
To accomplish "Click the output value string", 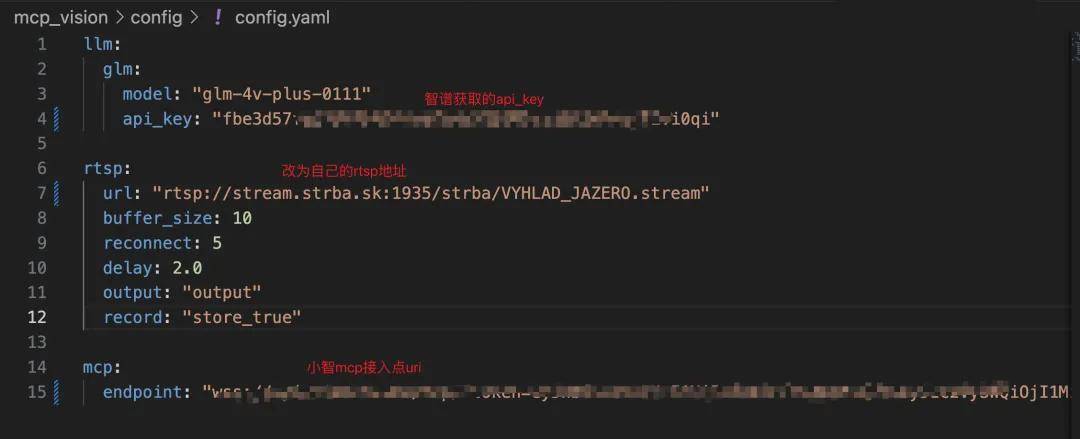I will (x=222, y=293).
